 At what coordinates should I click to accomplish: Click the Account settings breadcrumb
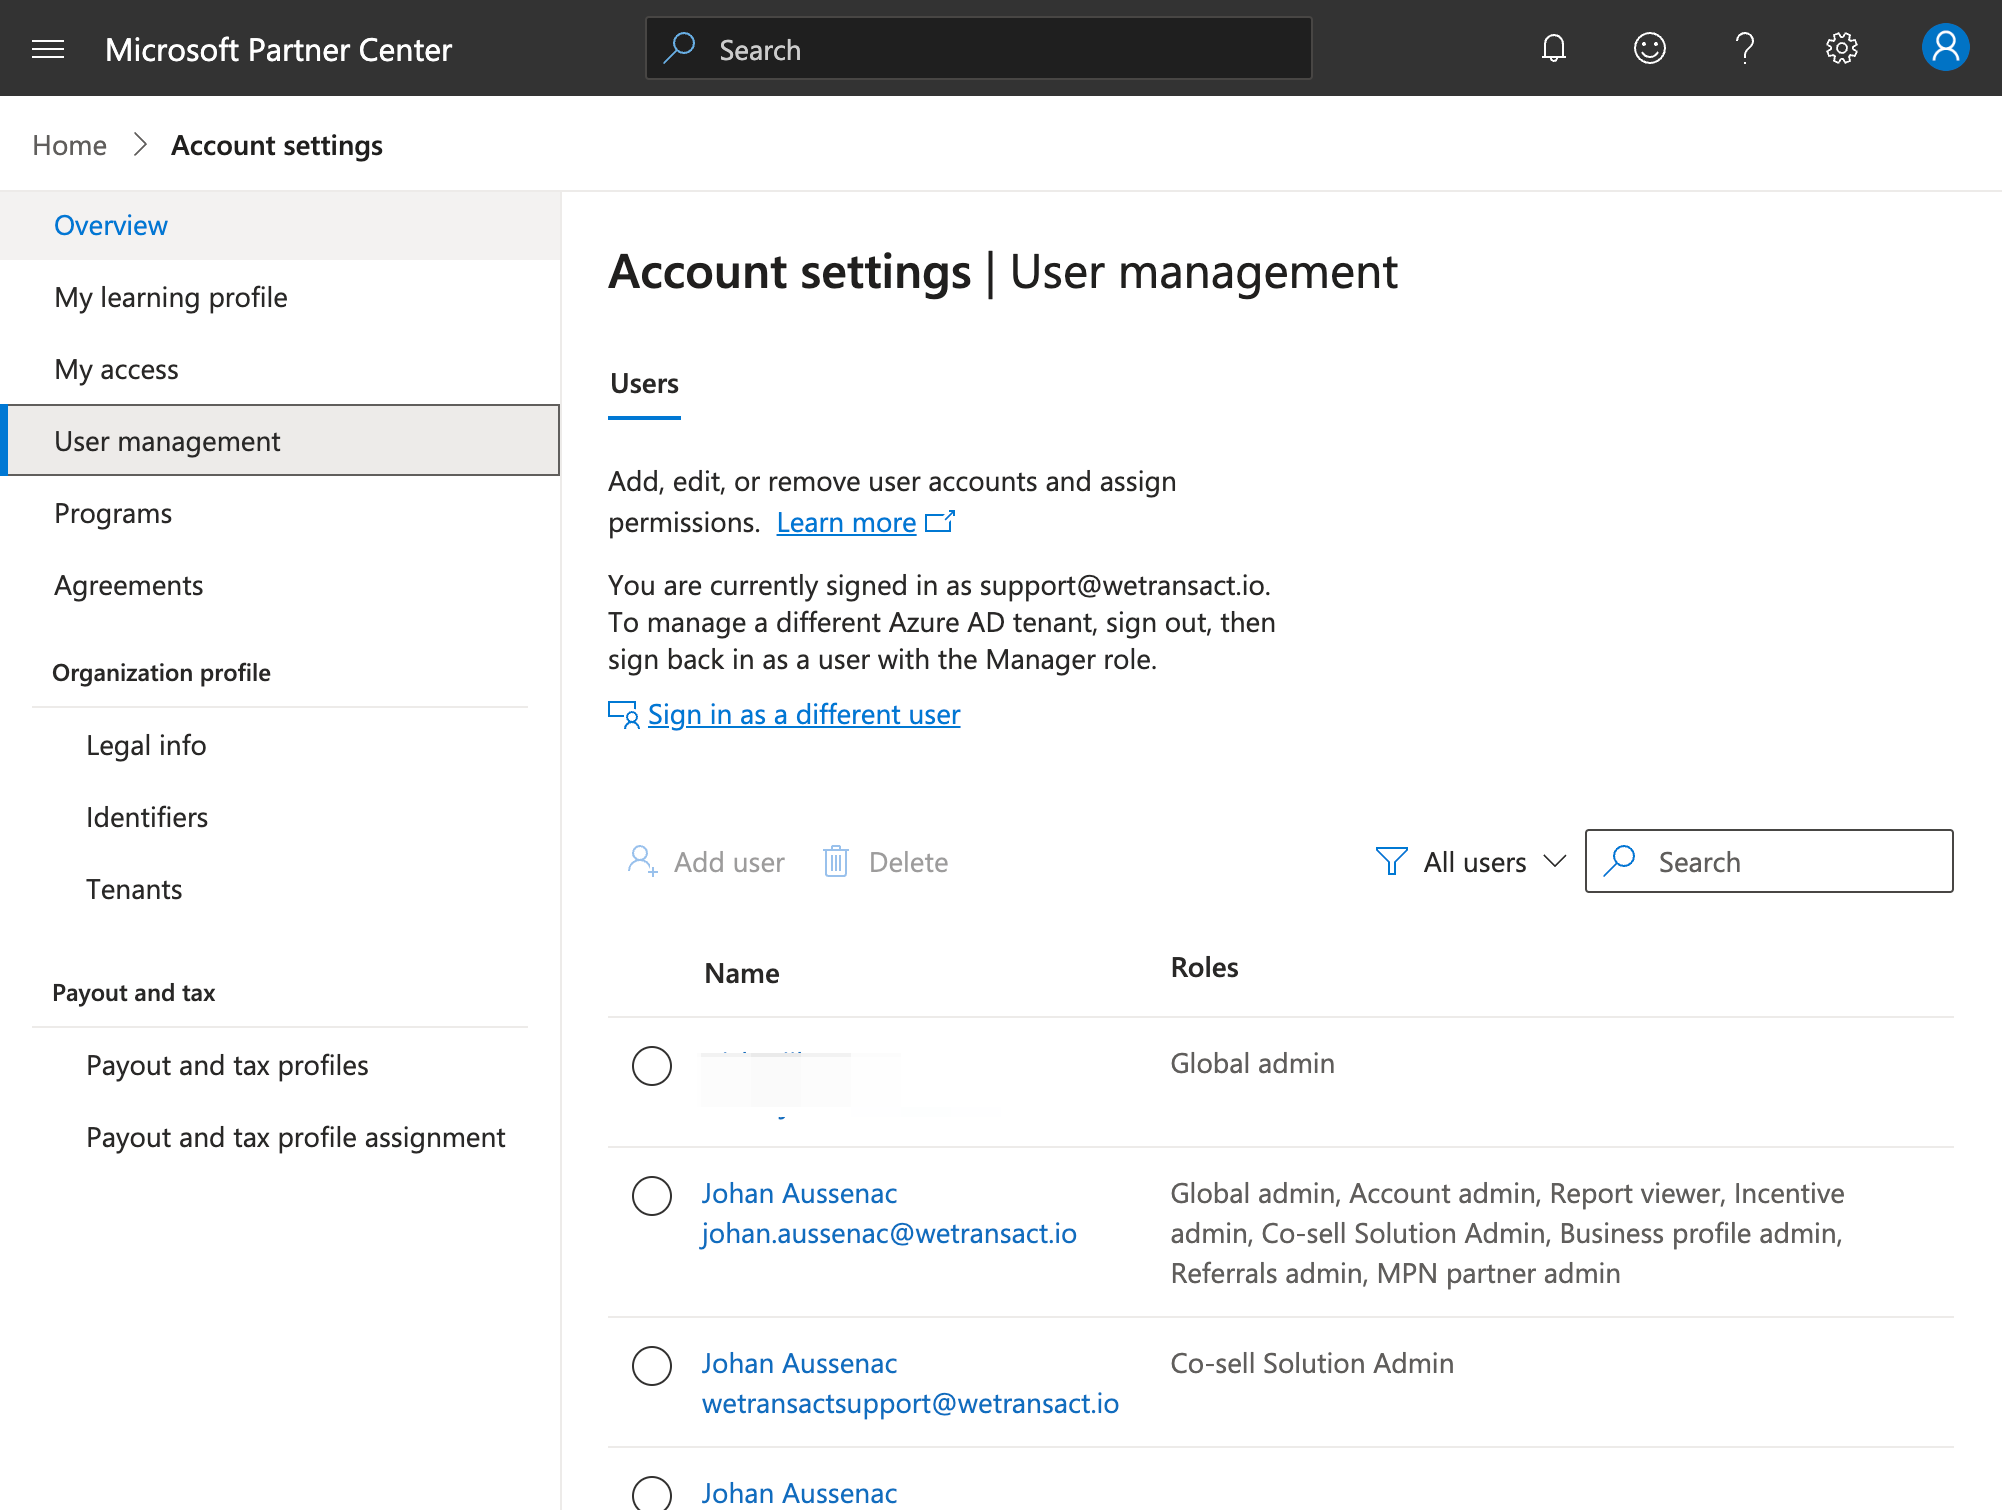pos(277,146)
